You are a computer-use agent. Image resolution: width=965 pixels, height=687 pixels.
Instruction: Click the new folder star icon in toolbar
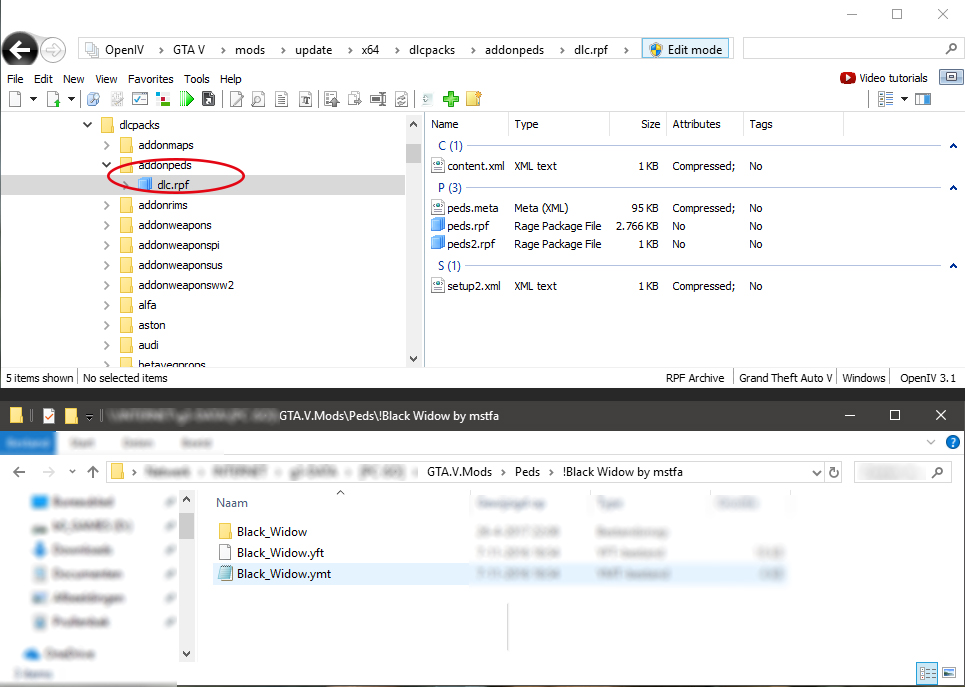[x=474, y=98]
